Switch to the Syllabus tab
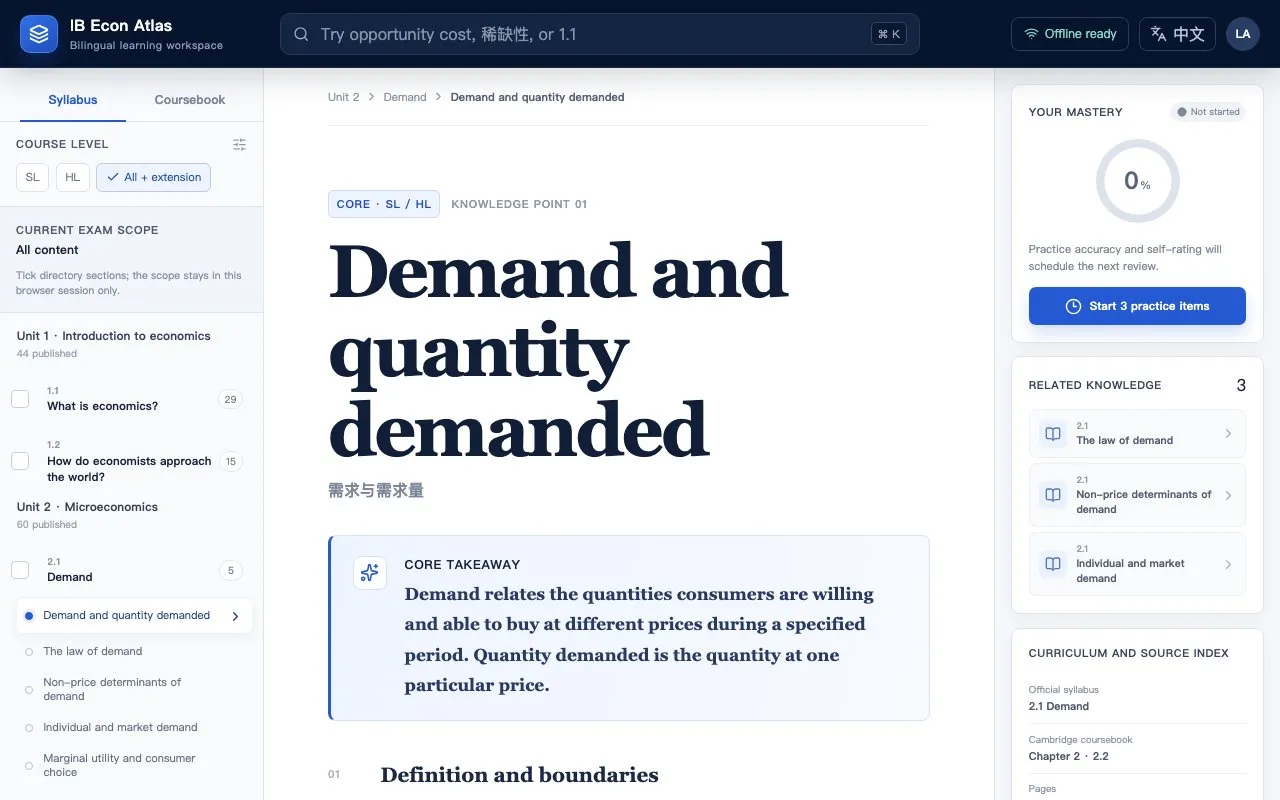Screen dimensions: 1280x800 click(x=73, y=100)
